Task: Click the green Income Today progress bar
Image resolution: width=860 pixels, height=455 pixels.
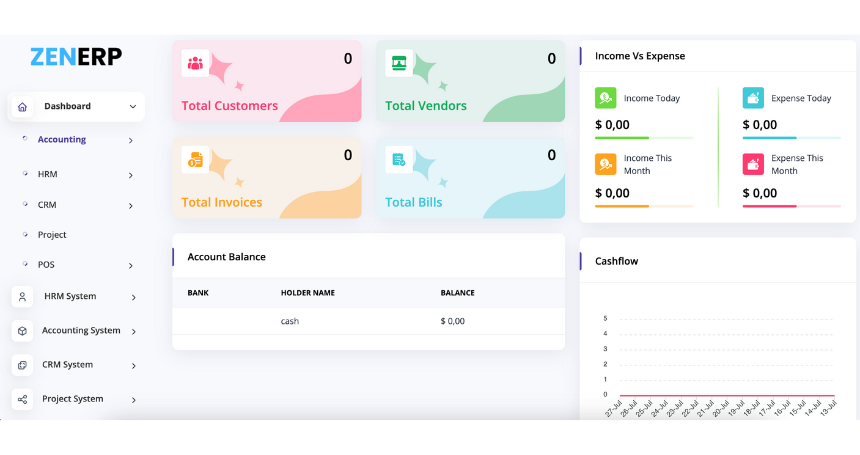Action: pos(644,138)
